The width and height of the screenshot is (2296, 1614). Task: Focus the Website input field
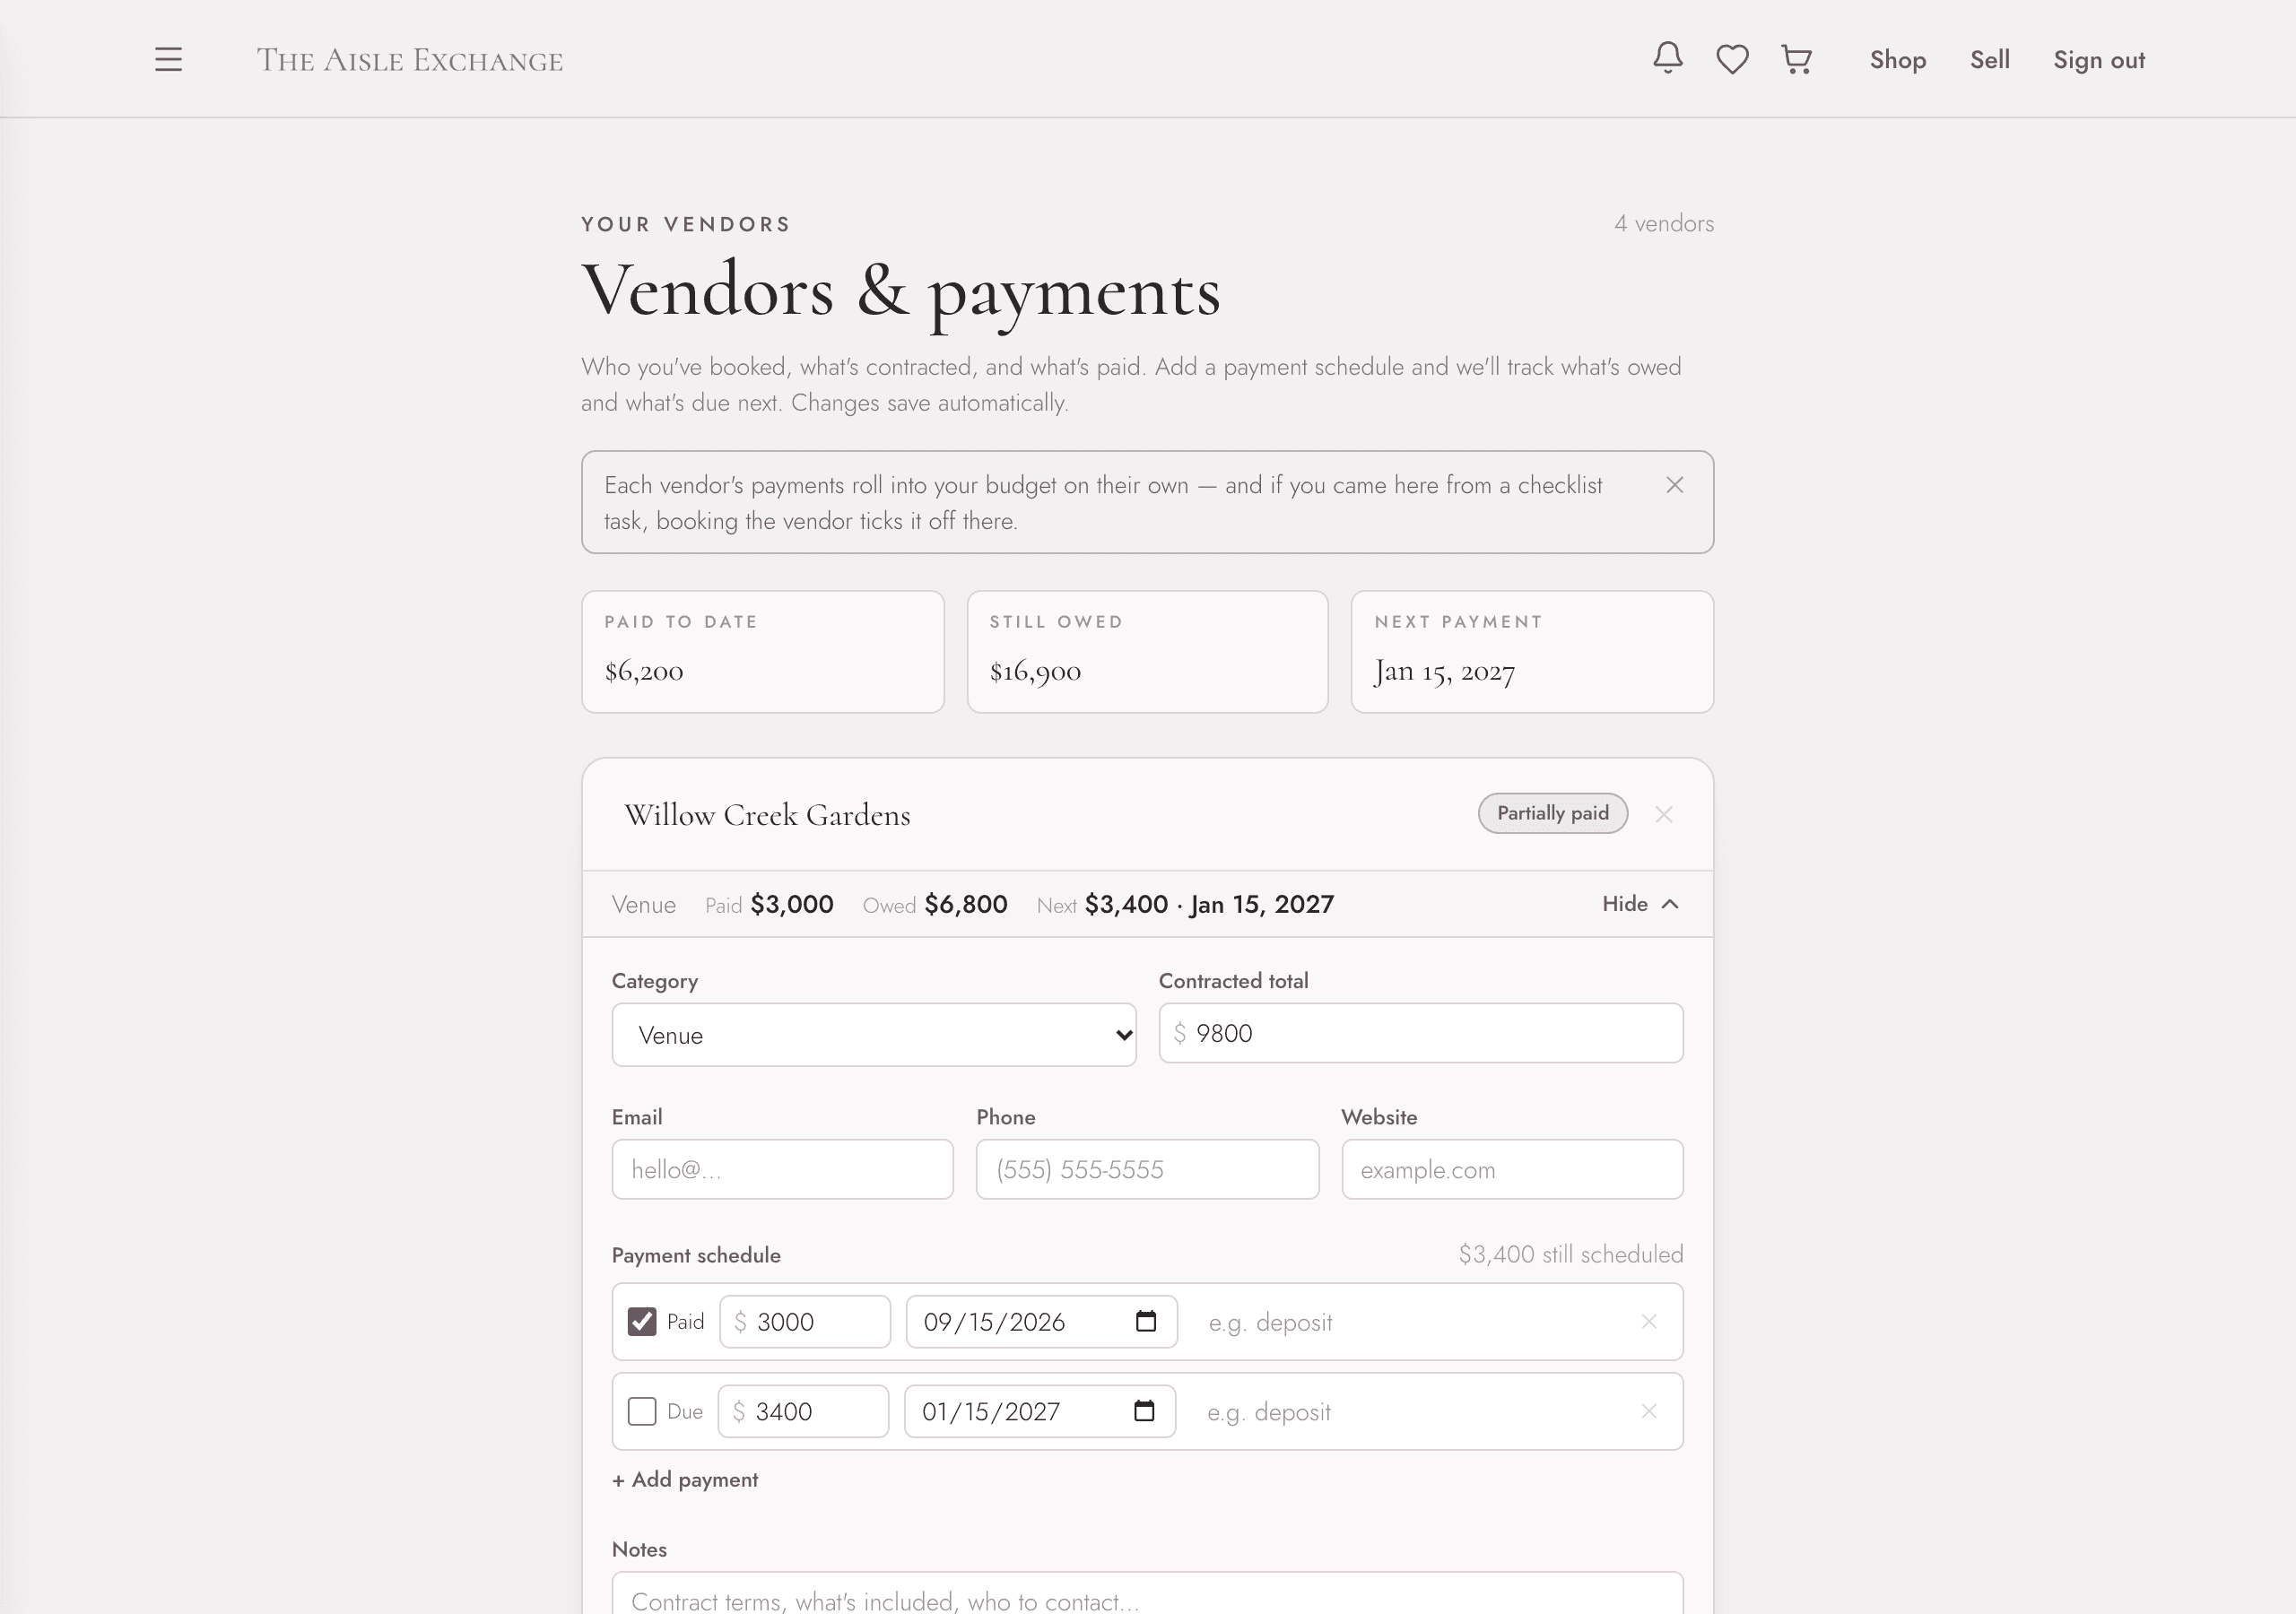[x=1512, y=1169]
